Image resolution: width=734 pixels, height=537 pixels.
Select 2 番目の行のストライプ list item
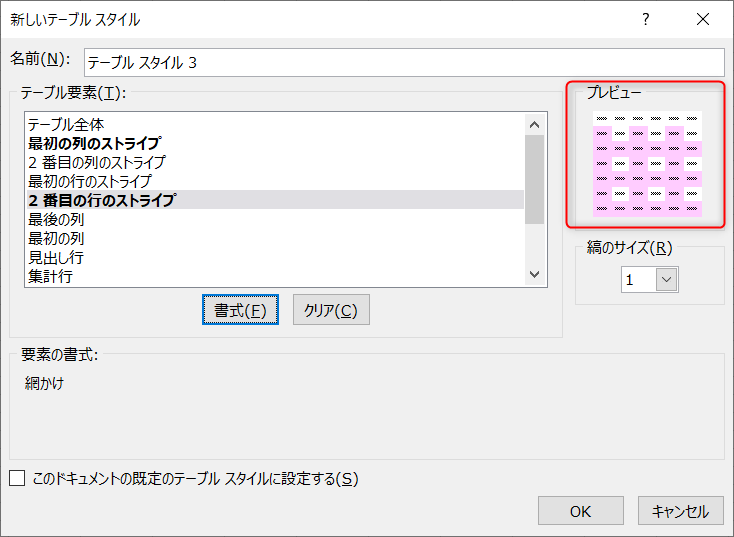(x=275, y=200)
